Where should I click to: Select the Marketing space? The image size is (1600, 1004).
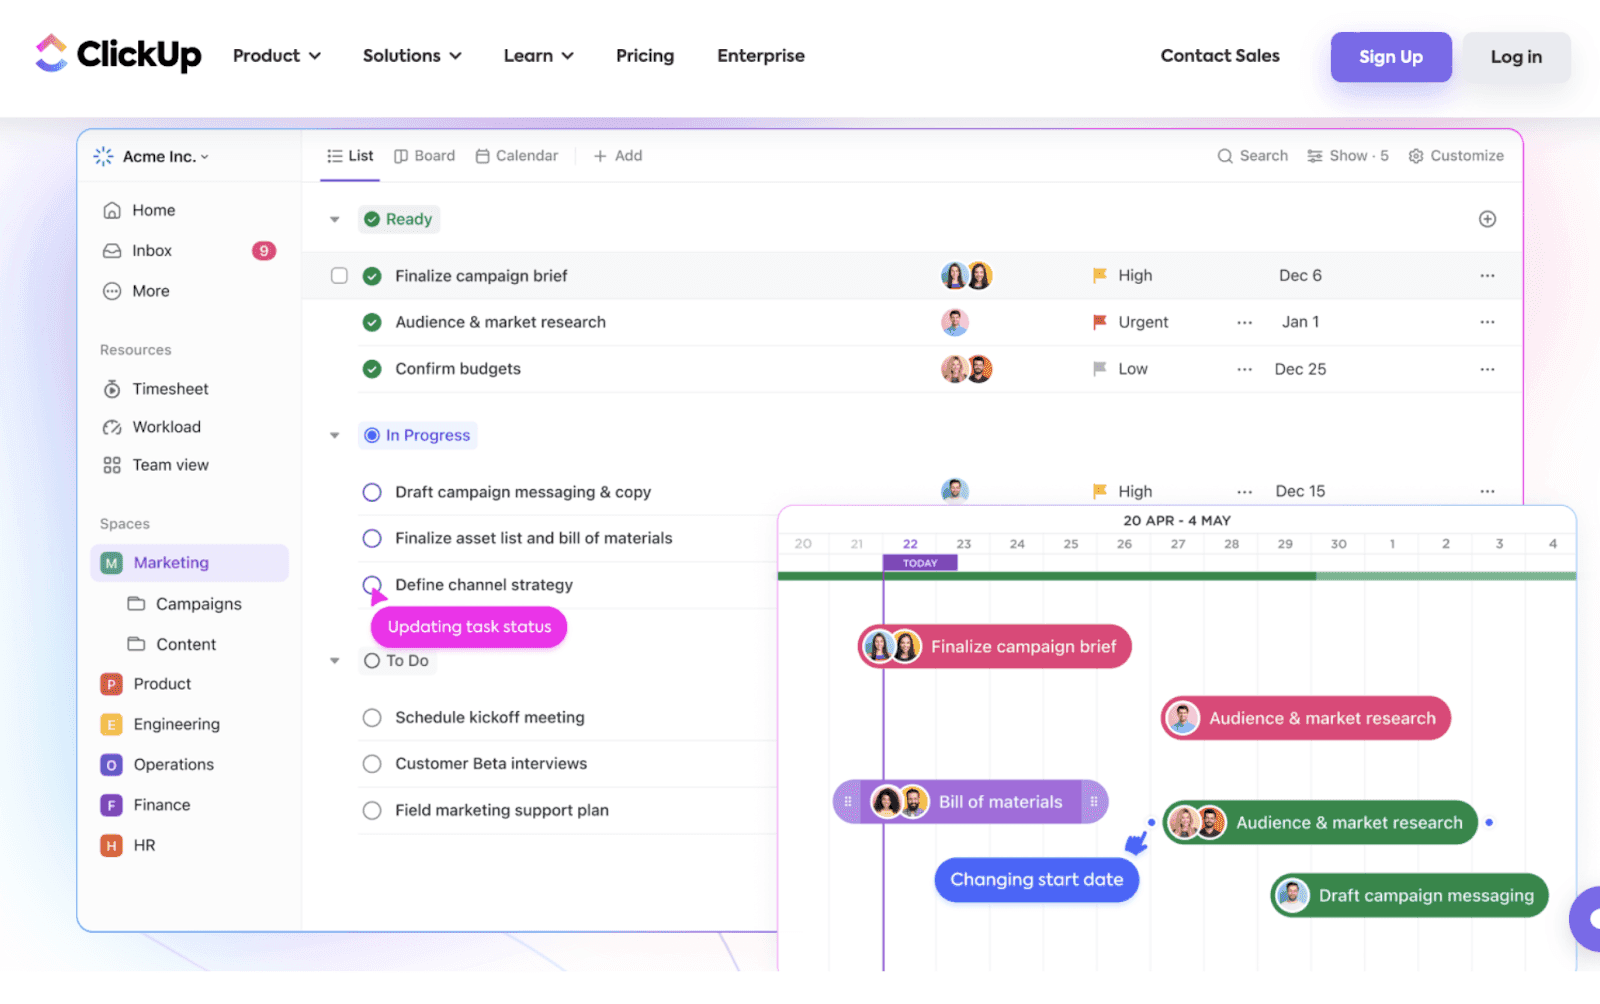[189, 563]
